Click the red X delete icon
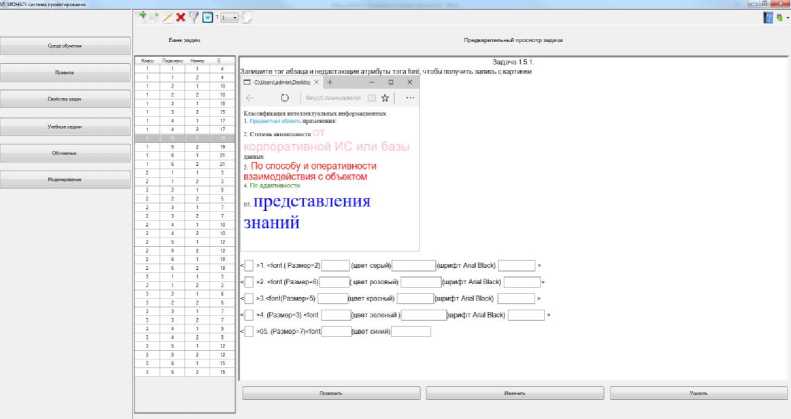 coord(181,17)
